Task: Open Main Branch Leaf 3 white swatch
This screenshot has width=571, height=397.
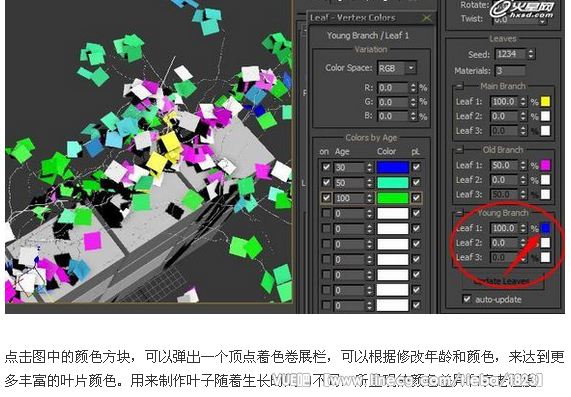Action: [545, 130]
